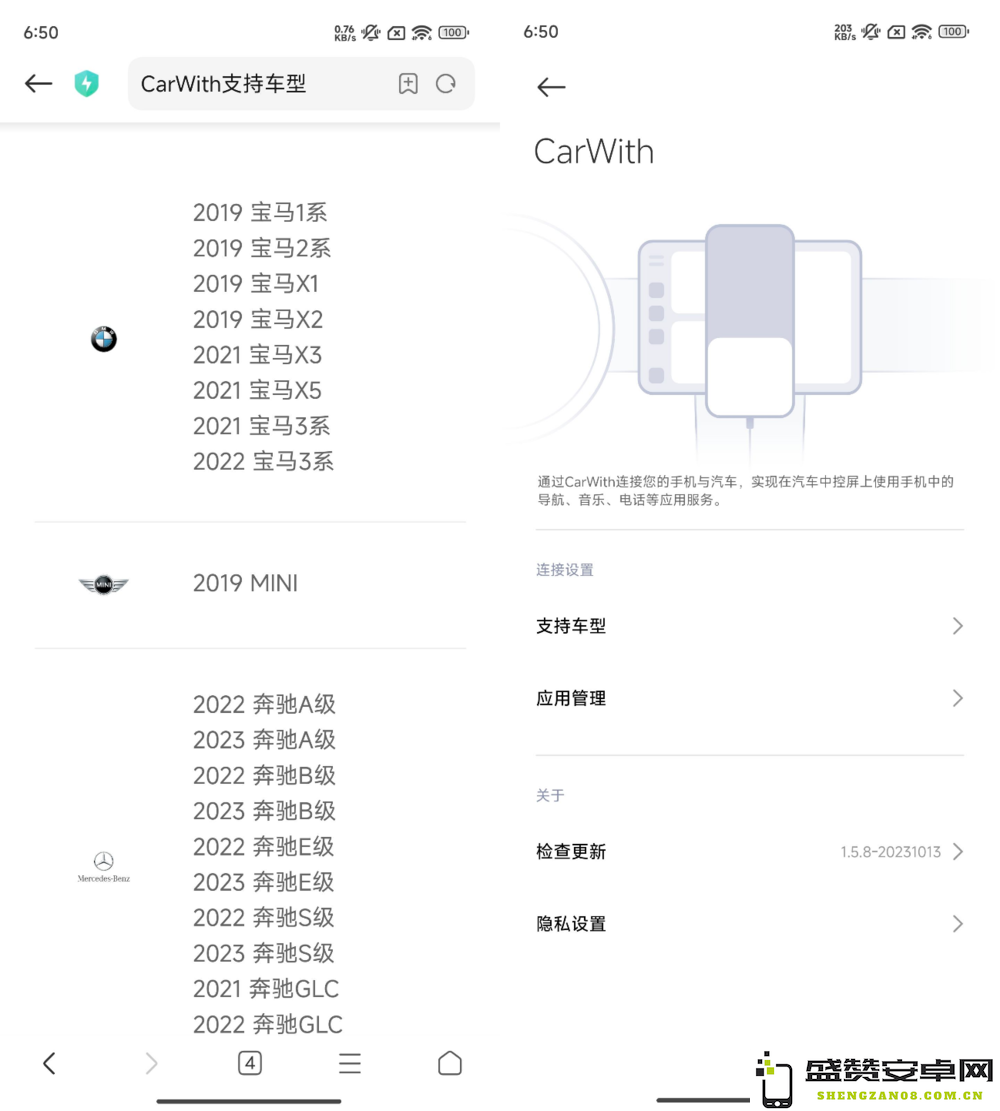Select 2023 奔驰S级 in the list

pos(264,953)
